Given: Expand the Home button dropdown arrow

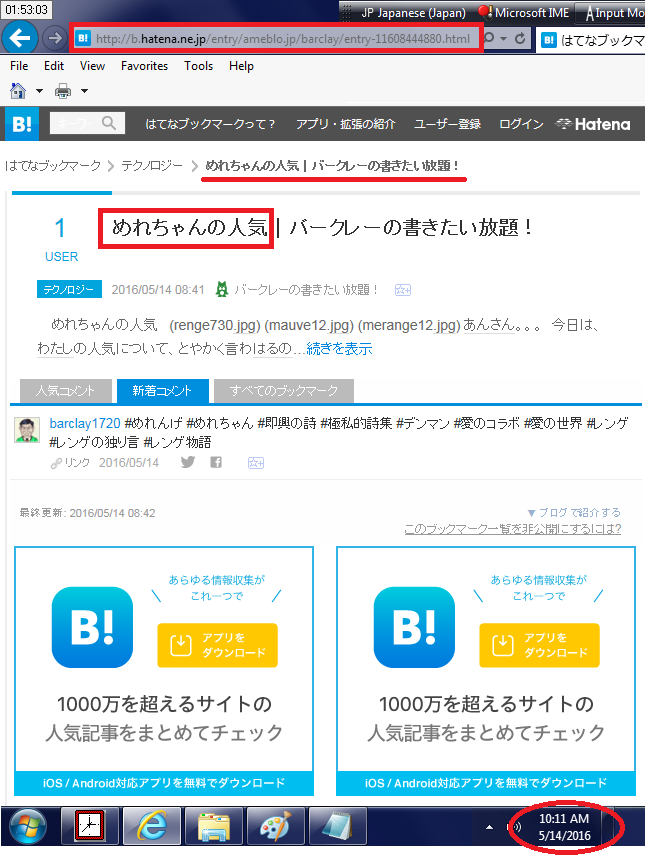Looking at the screenshot, I should coord(39,91).
